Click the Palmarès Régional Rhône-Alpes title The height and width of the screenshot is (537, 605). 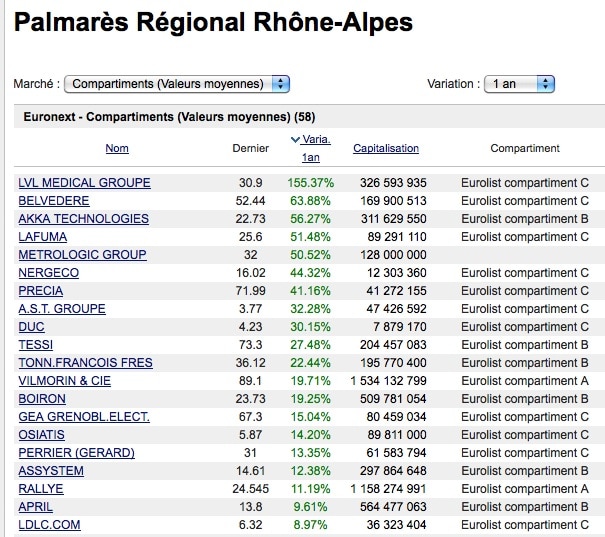click(213, 22)
